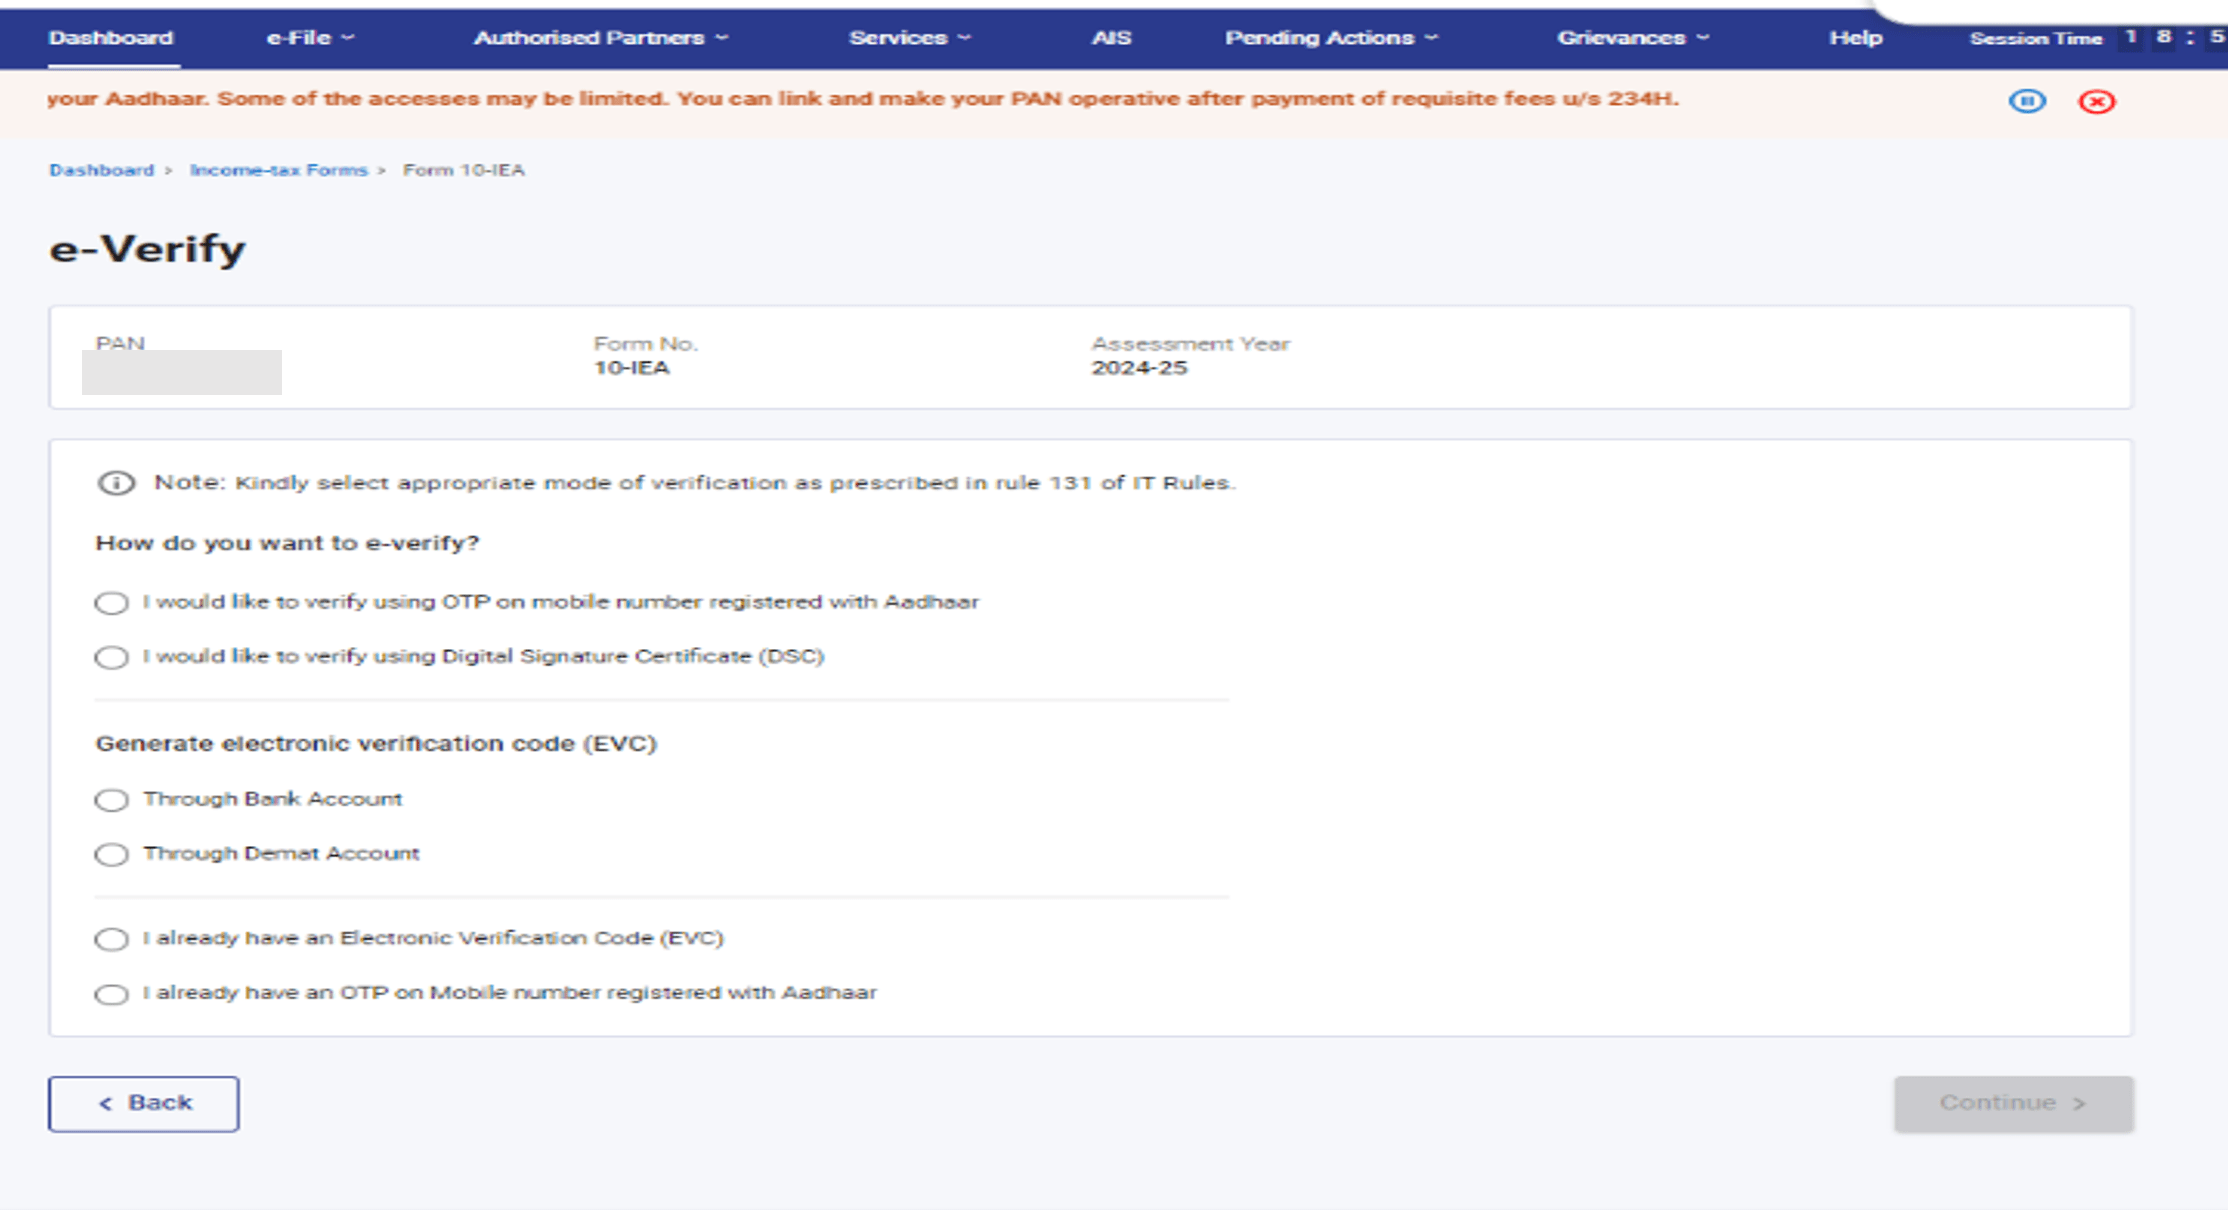Dismiss the PAN-Aadhaar warning message
2228x1210 pixels.
[2097, 99]
